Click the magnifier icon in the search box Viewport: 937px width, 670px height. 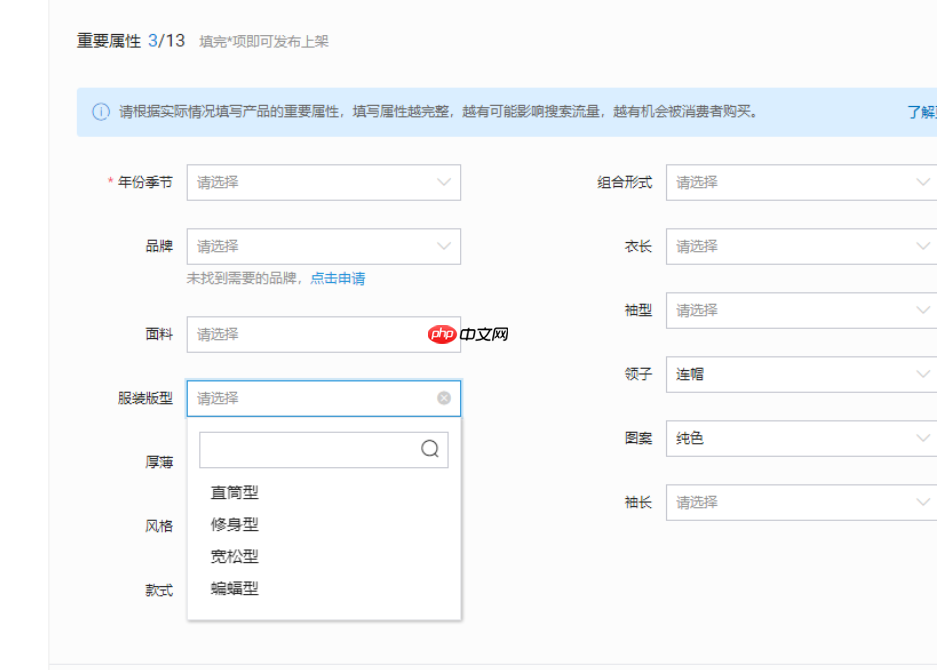[x=431, y=449]
